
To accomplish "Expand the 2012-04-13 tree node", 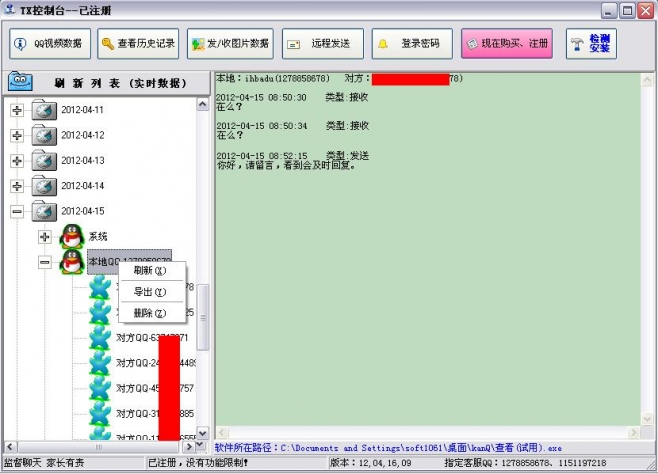I will [x=17, y=161].
